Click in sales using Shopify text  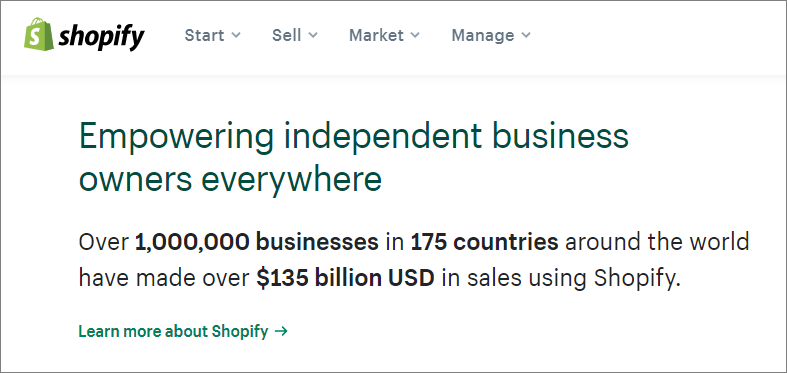click(x=561, y=280)
